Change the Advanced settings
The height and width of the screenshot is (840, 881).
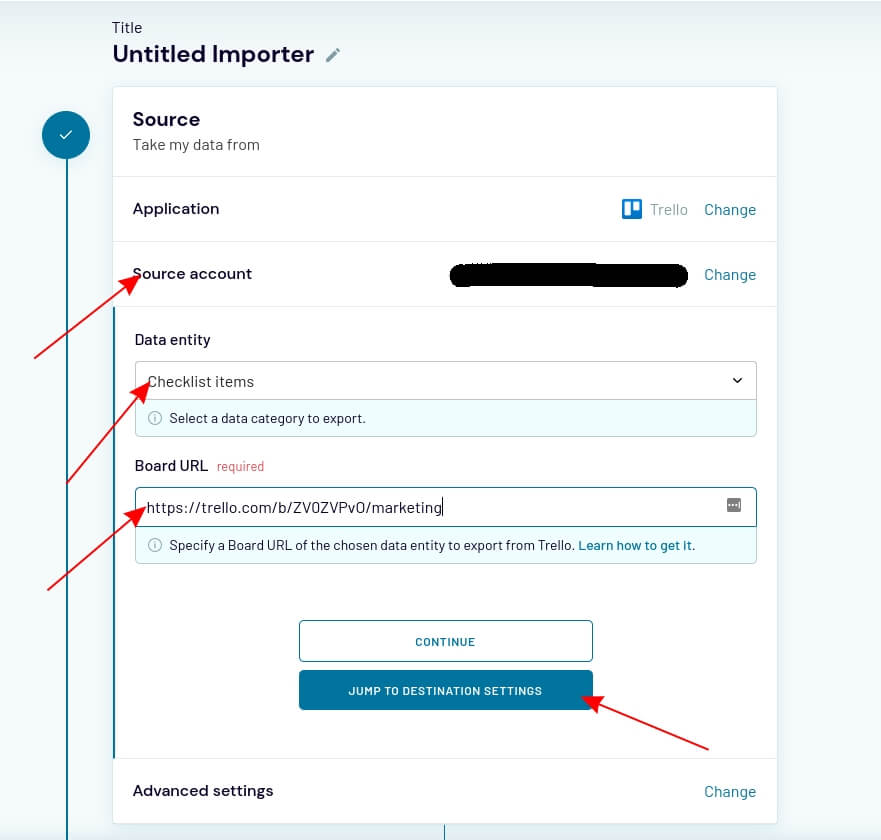[x=729, y=792]
